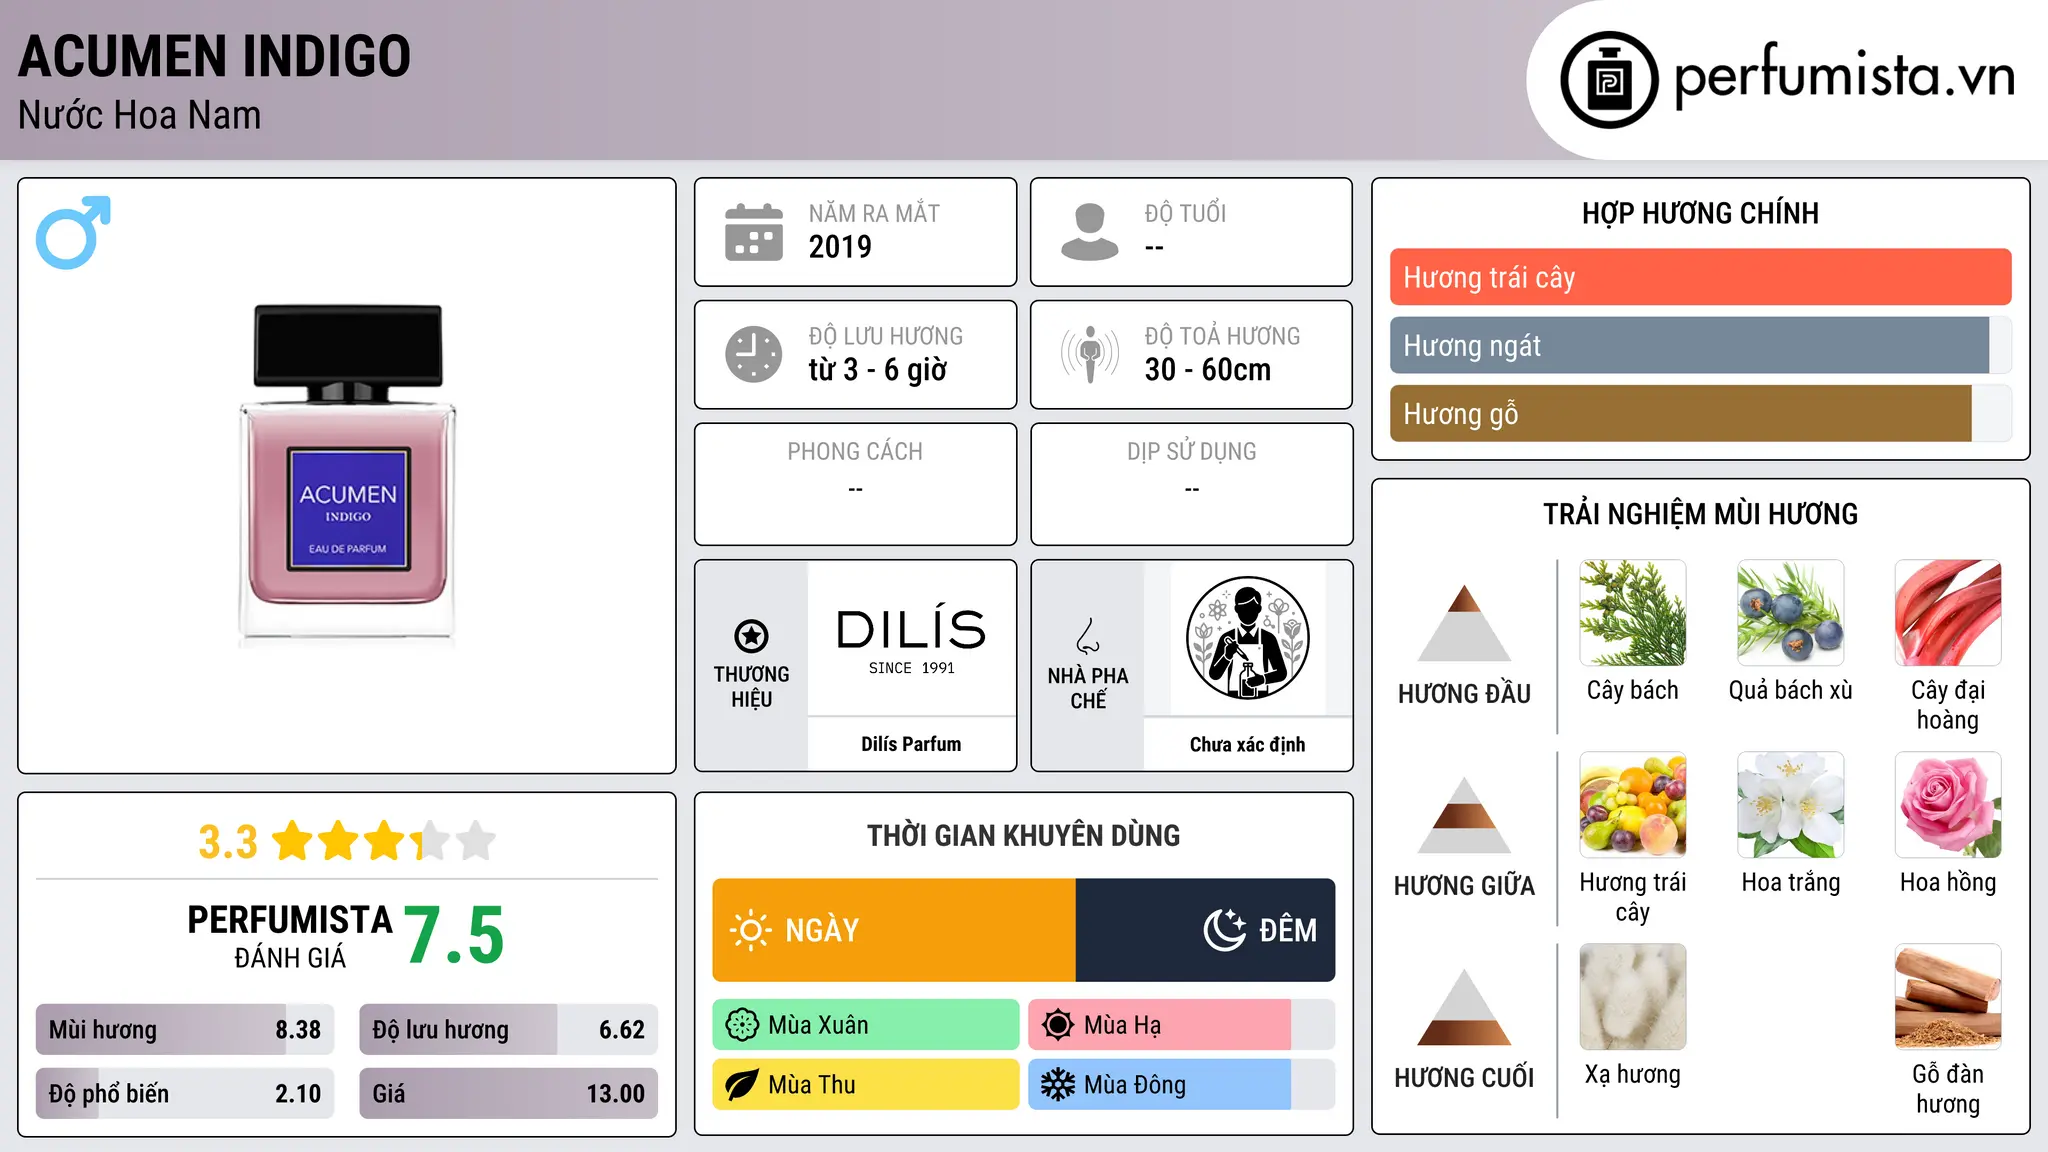Select the Đêm nighttime bar
The width and height of the screenshot is (2048, 1152).
[x=1205, y=930]
